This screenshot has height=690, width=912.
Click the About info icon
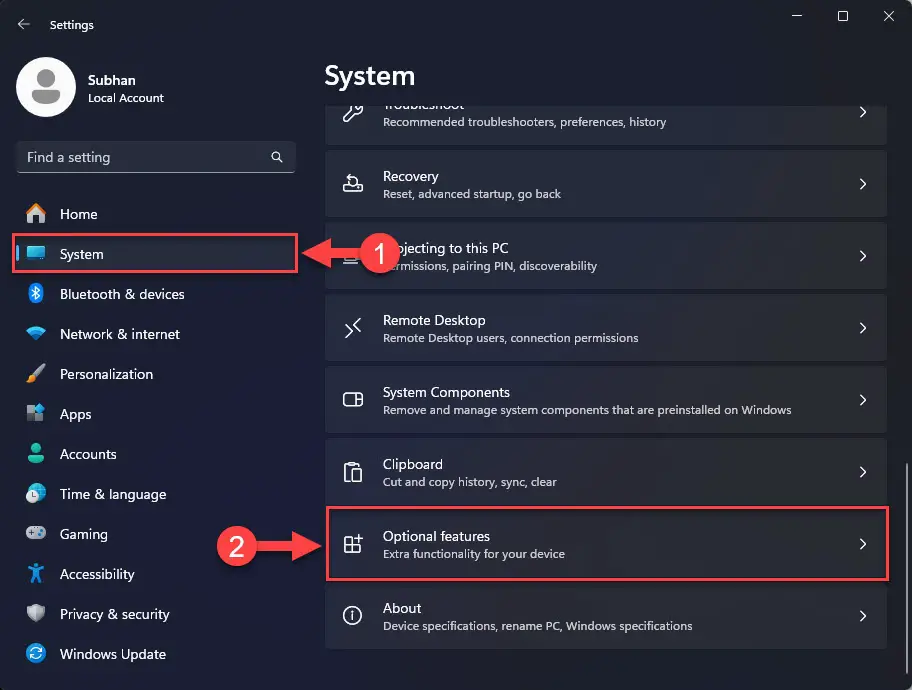click(352, 616)
